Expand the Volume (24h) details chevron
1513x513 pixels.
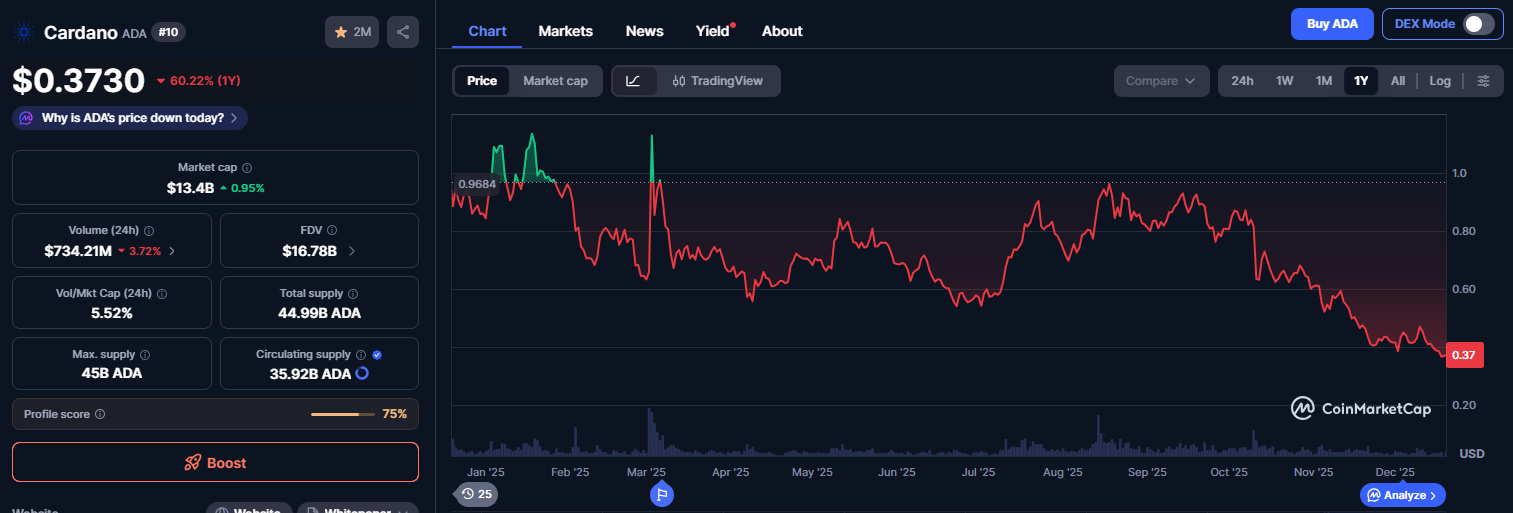click(x=172, y=251)
